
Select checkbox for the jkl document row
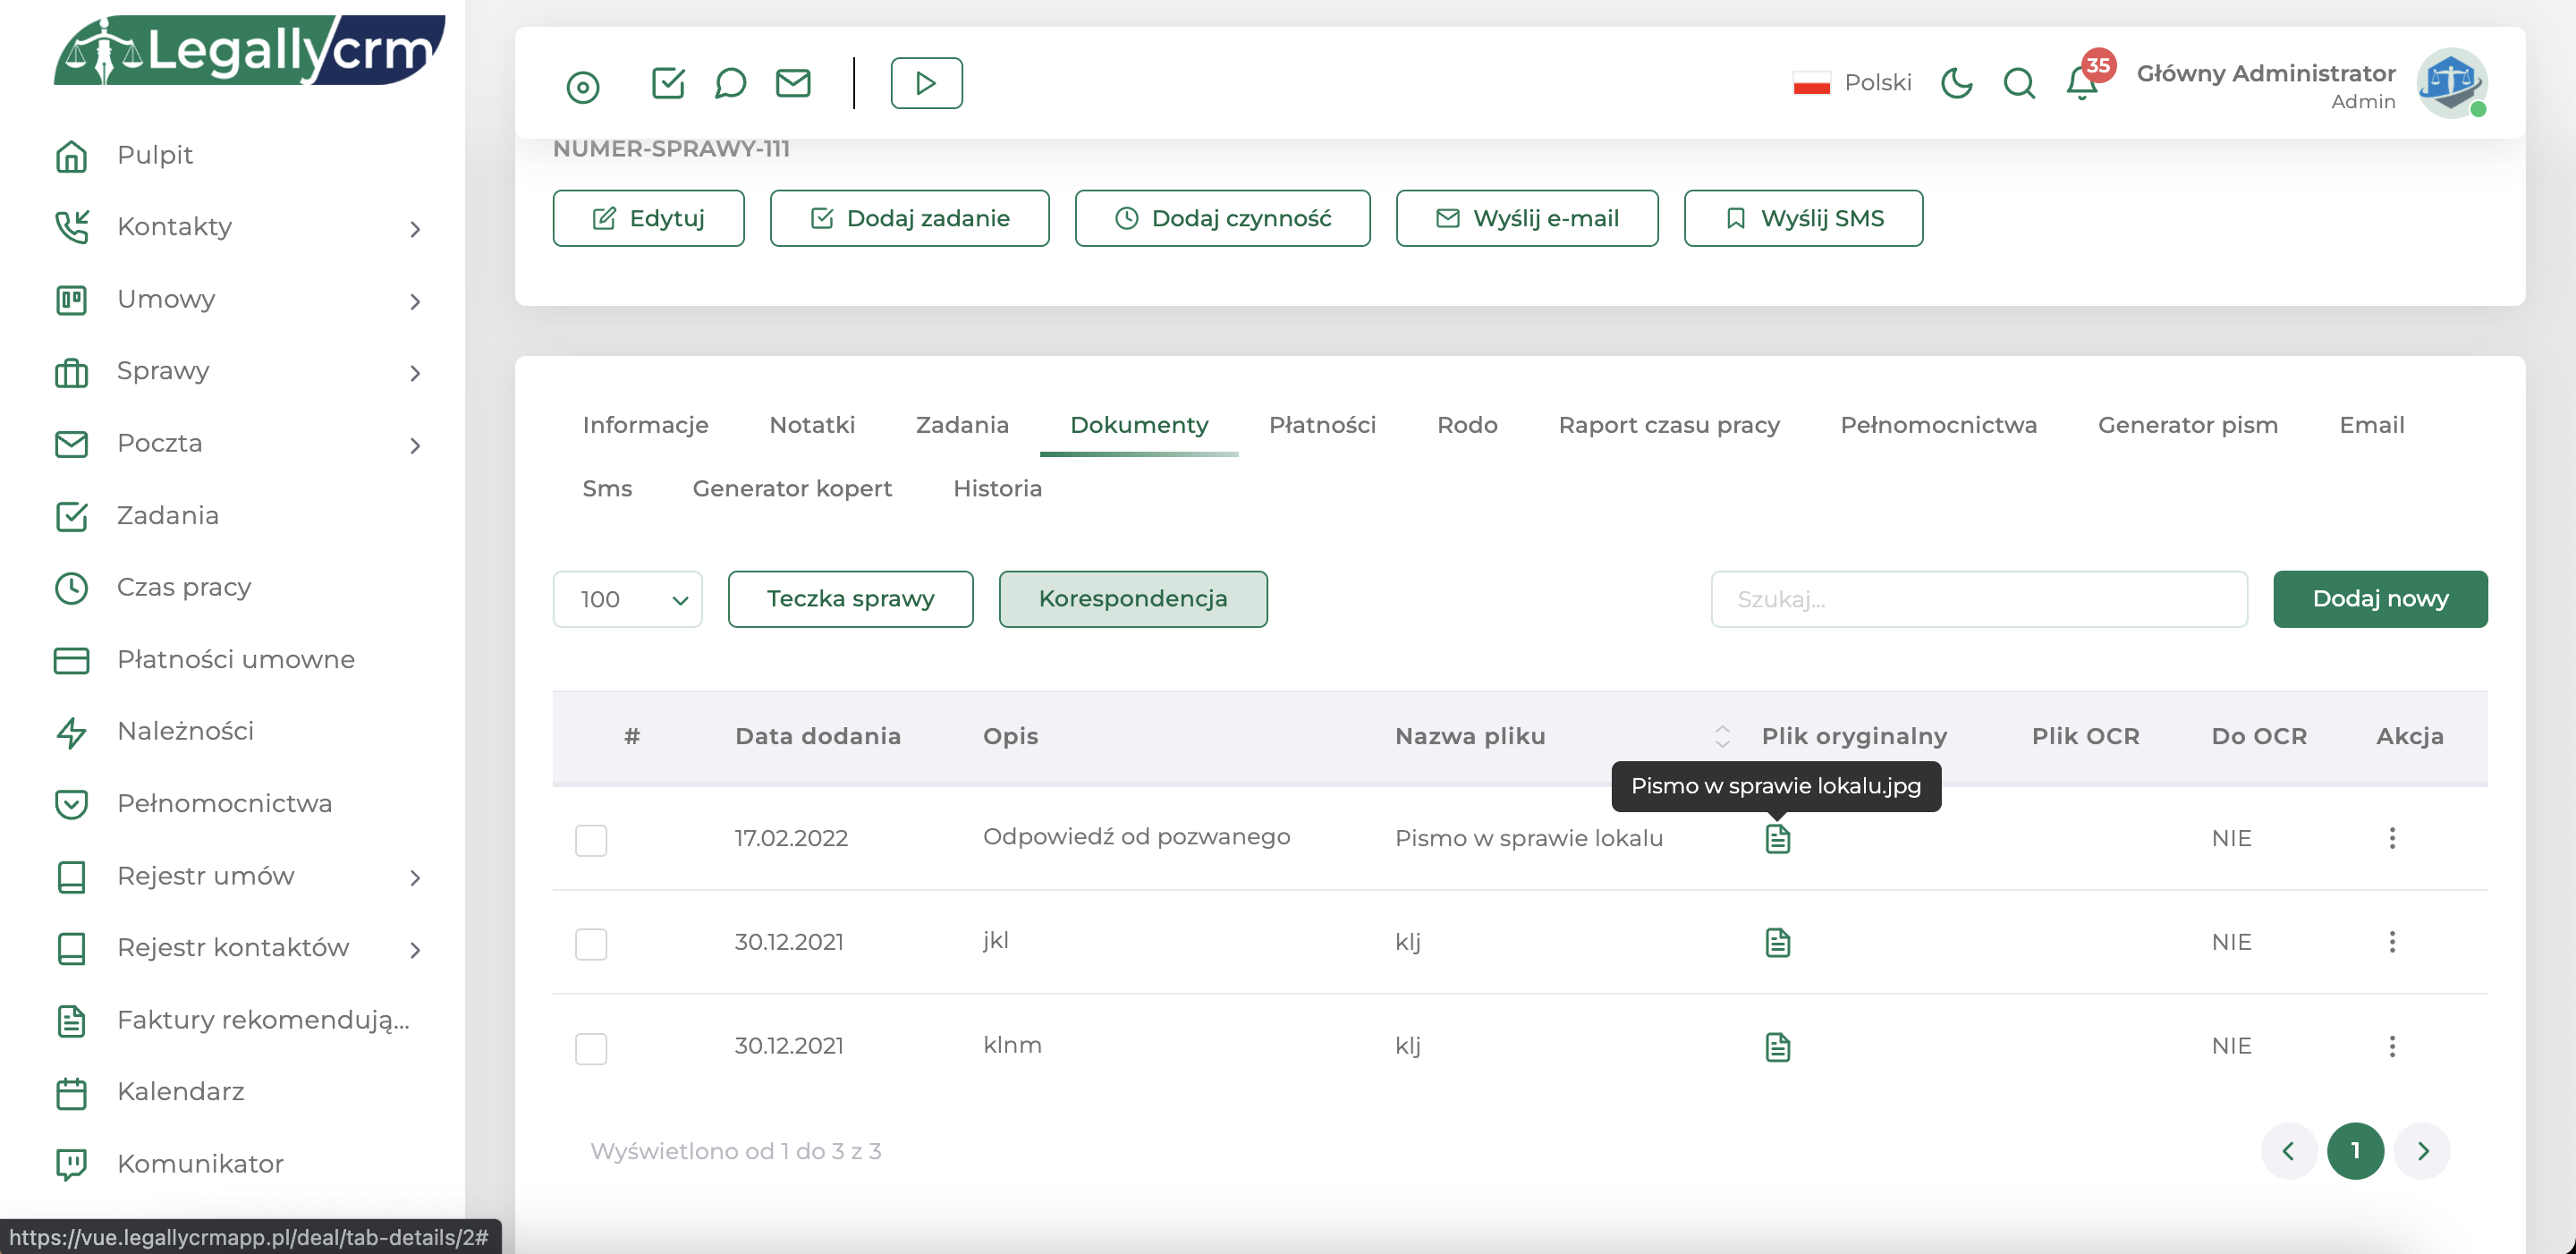pos(591,944)
